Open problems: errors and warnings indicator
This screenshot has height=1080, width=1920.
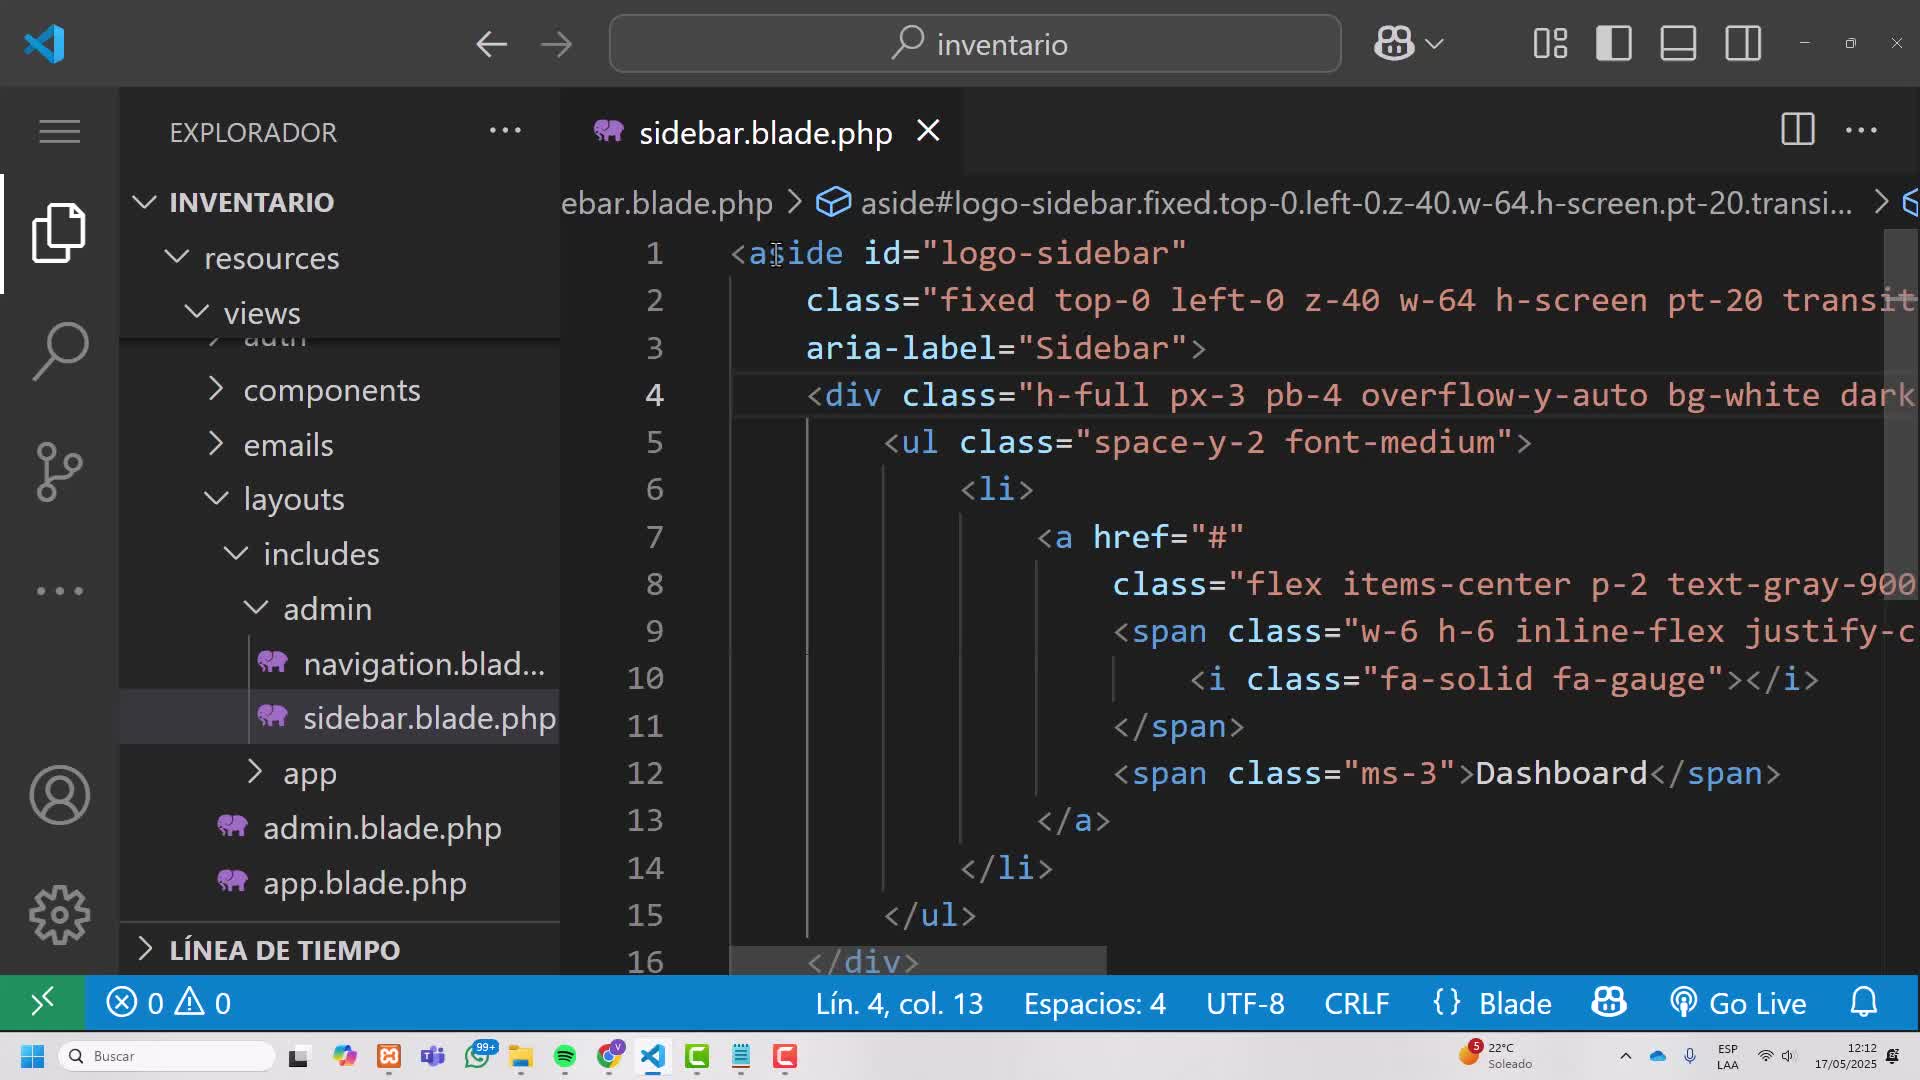[168, 1003]
